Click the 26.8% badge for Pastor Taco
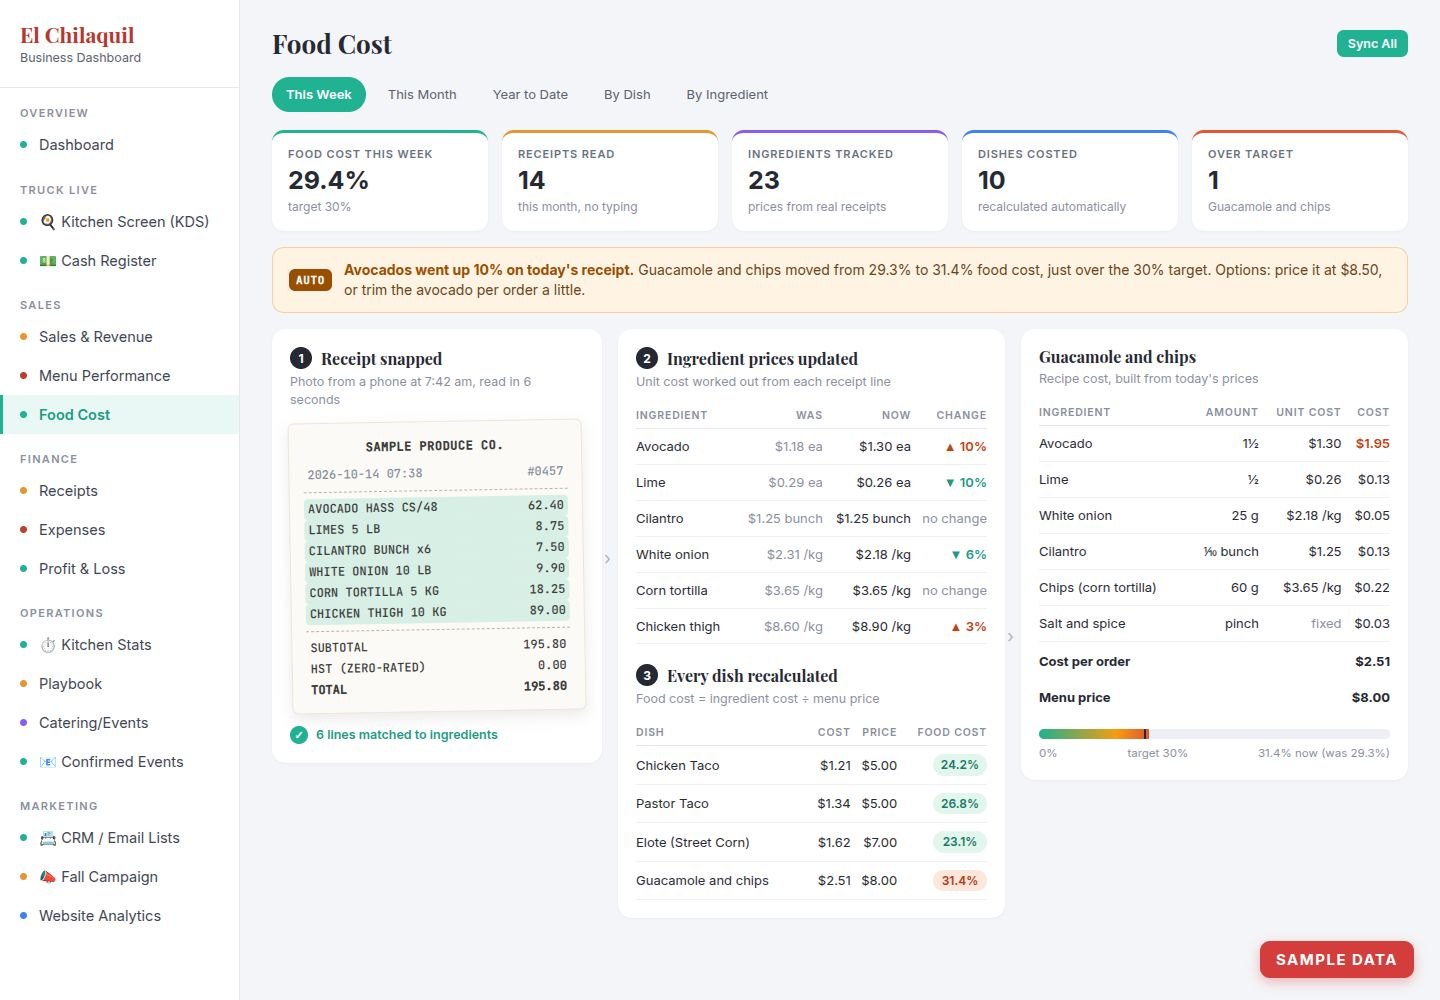 pyautogui.click(x=960, y=804)
